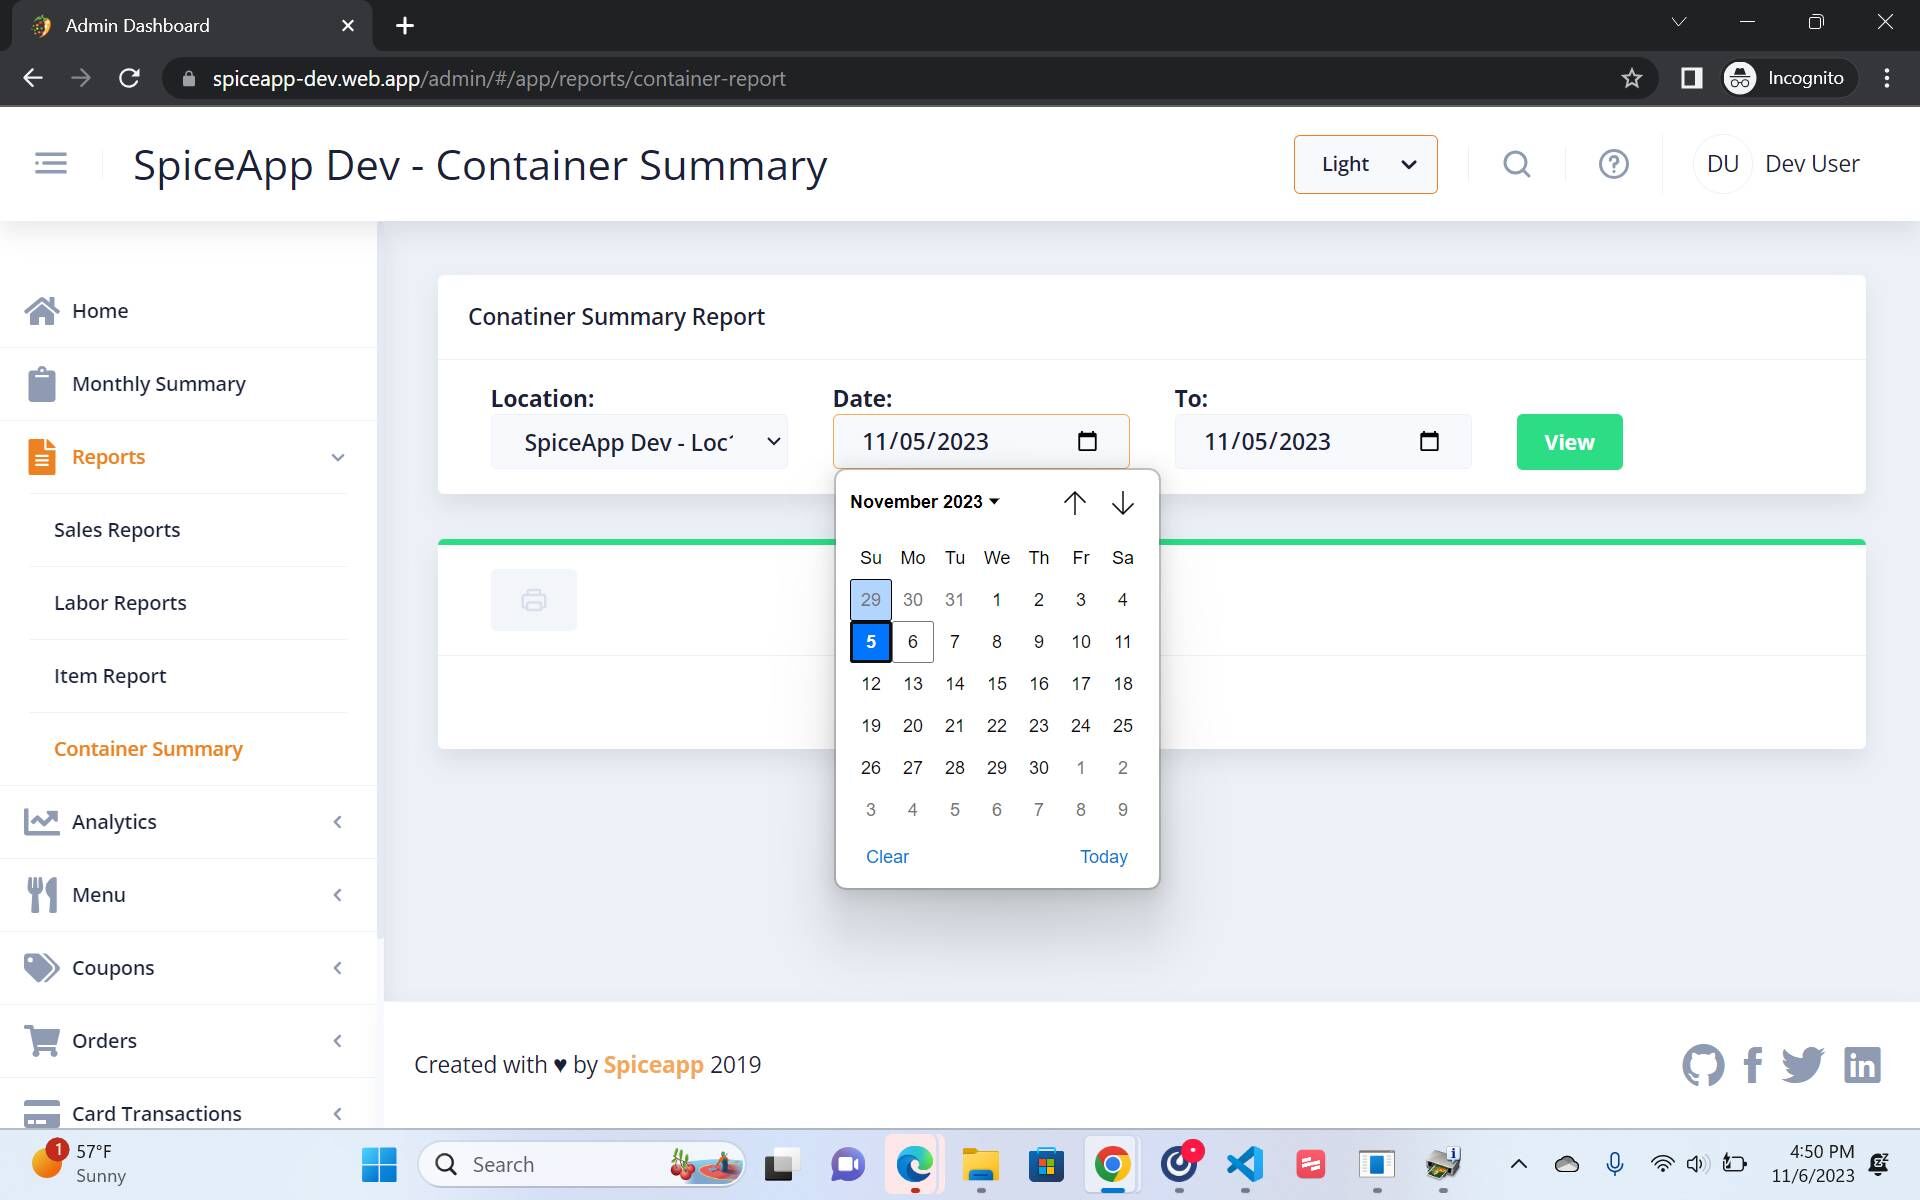This screenshot has width=1920, height=1200.
Task: Open the GitHub footer icon
Action: 1702,1065
